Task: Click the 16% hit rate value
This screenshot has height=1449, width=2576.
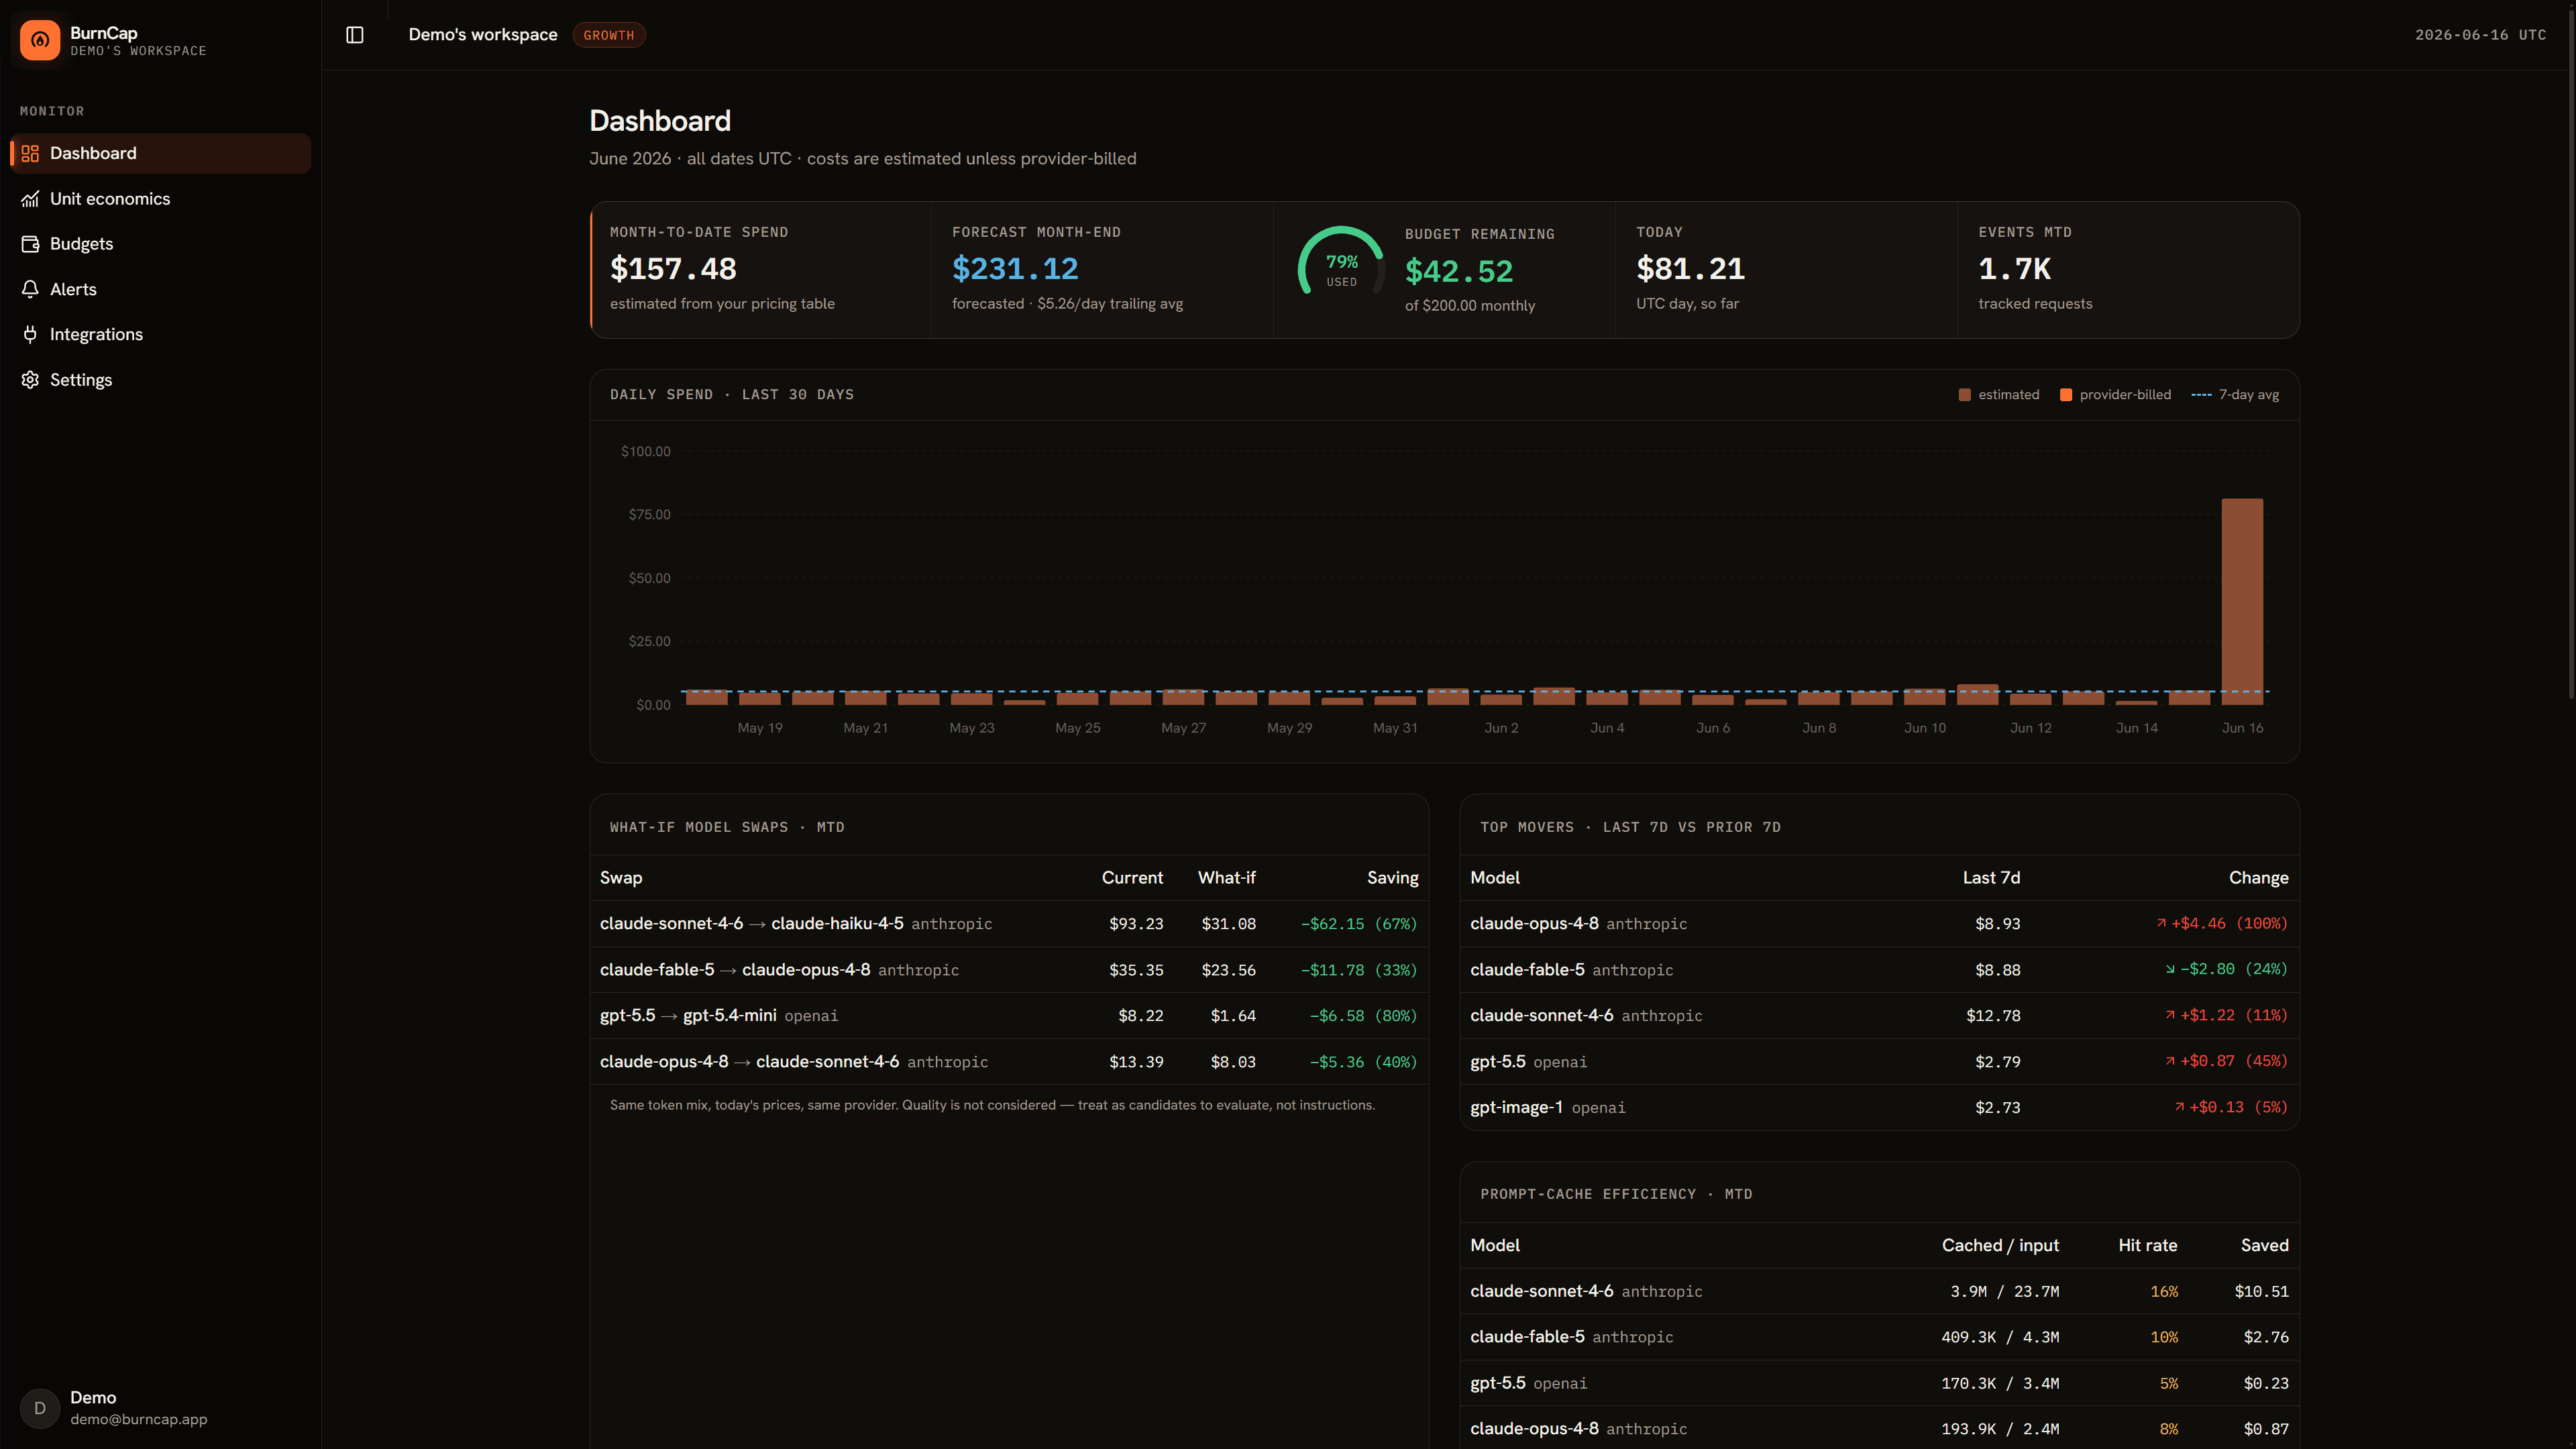Action: point(2164,1291)
